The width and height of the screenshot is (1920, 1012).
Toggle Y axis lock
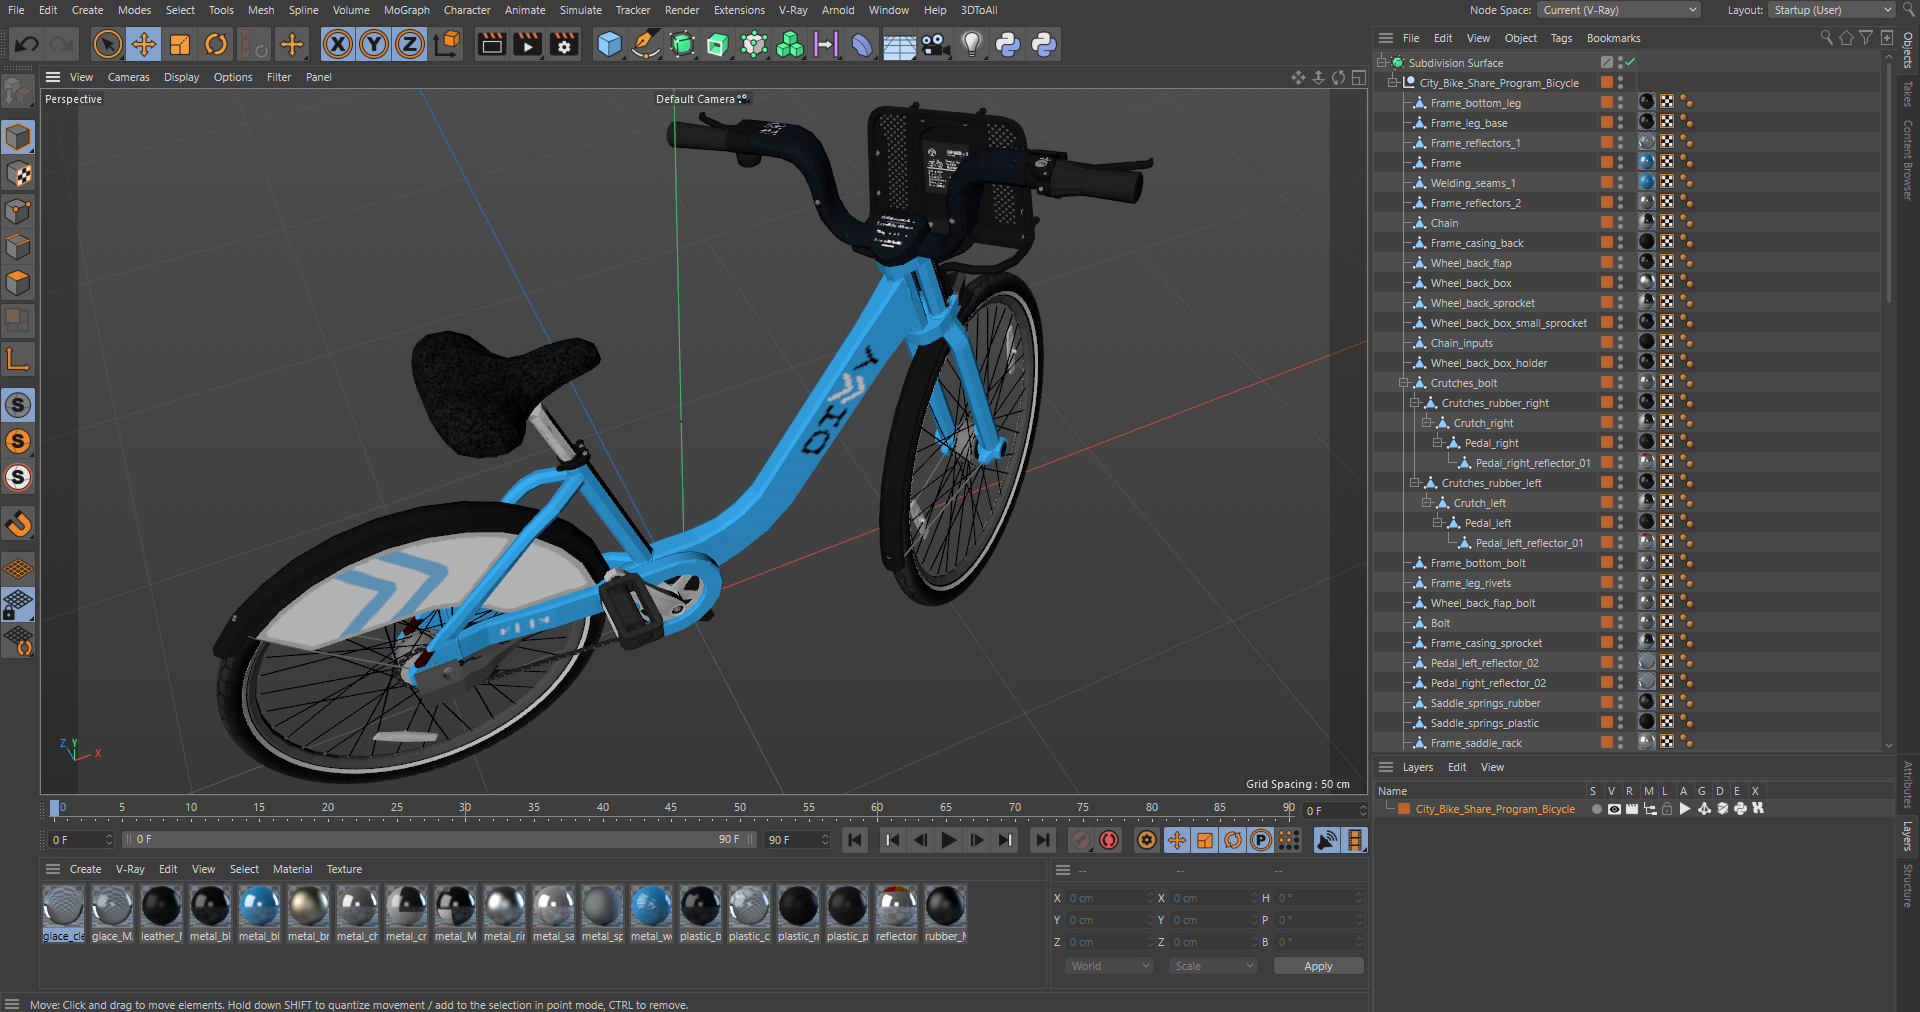pos(374,44)
